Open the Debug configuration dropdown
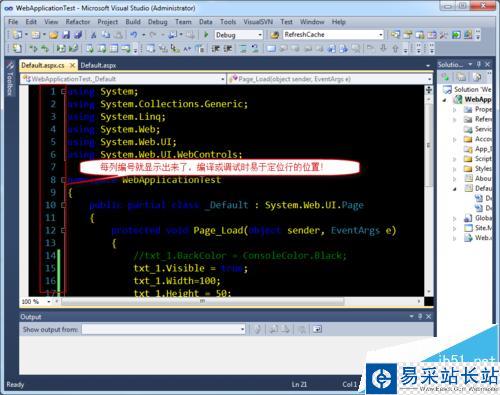Viewport: 500px width, 395px height. pyautogui.click(x=260, y=35)
